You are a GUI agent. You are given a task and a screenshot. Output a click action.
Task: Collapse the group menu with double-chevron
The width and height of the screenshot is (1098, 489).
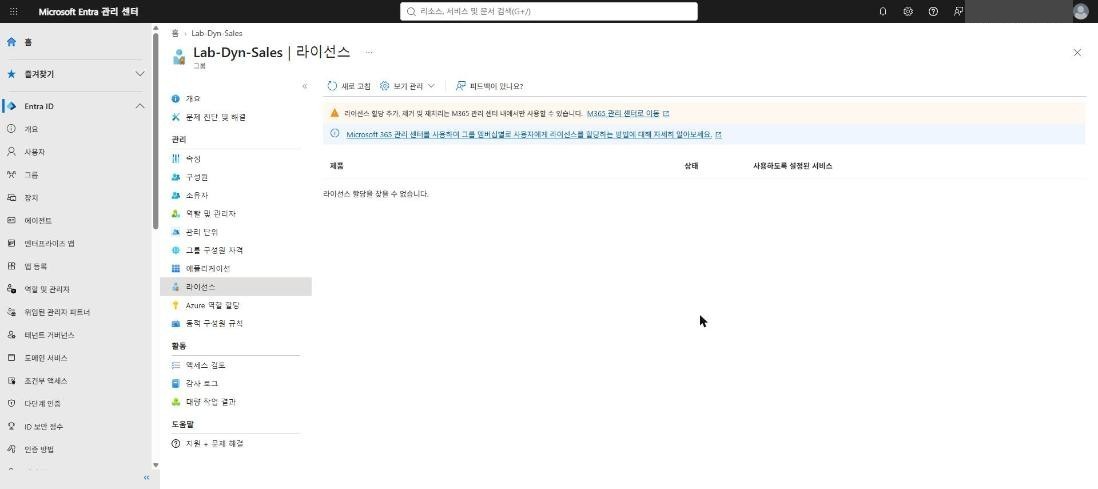coord(305,86)
